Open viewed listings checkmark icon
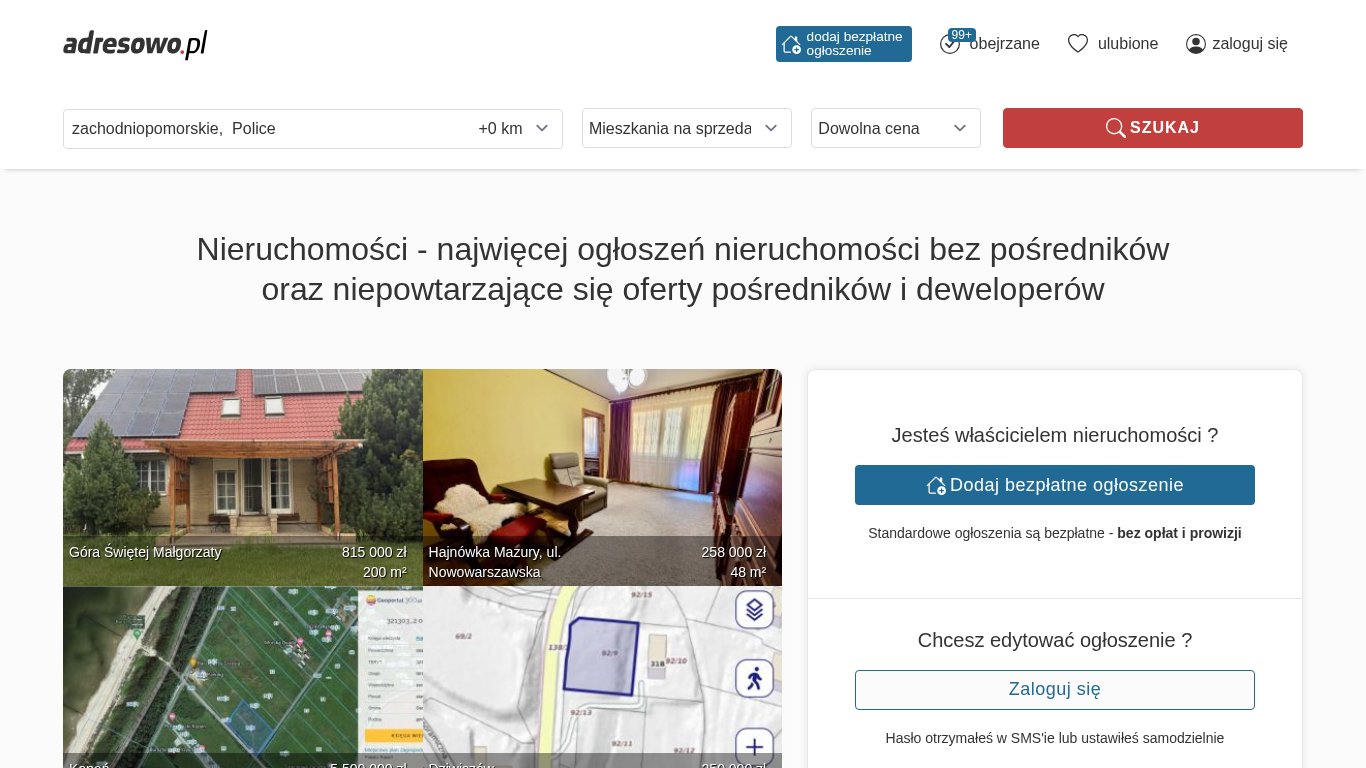Screen dimensions: 1366x768 [x=950, y=44]
